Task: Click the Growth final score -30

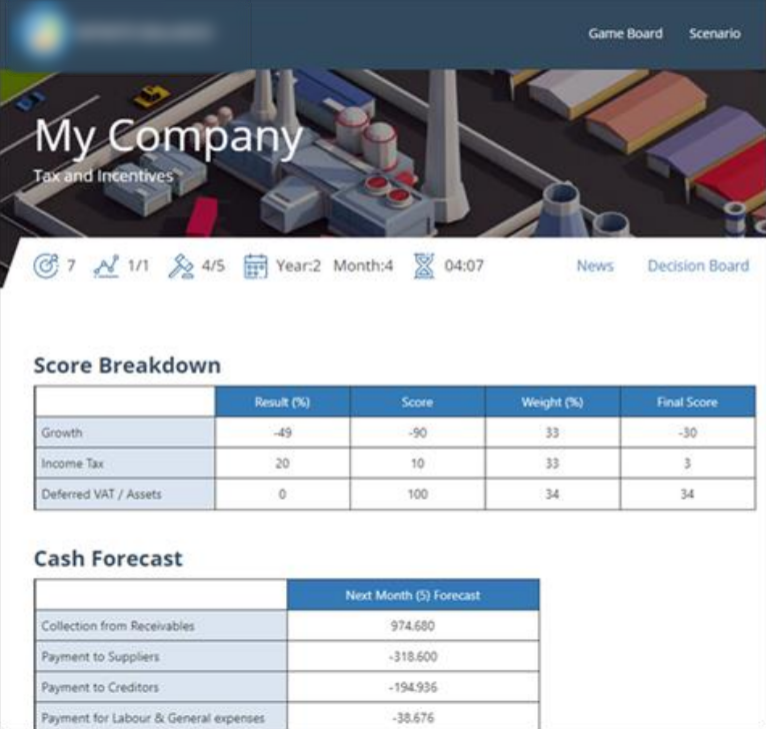Action: pyautogui.click(x=687, y=433)
